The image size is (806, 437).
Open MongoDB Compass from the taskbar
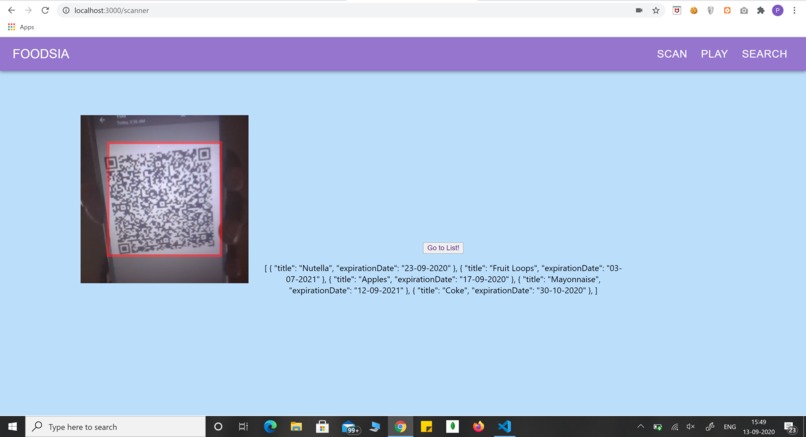tap(452, 427)
